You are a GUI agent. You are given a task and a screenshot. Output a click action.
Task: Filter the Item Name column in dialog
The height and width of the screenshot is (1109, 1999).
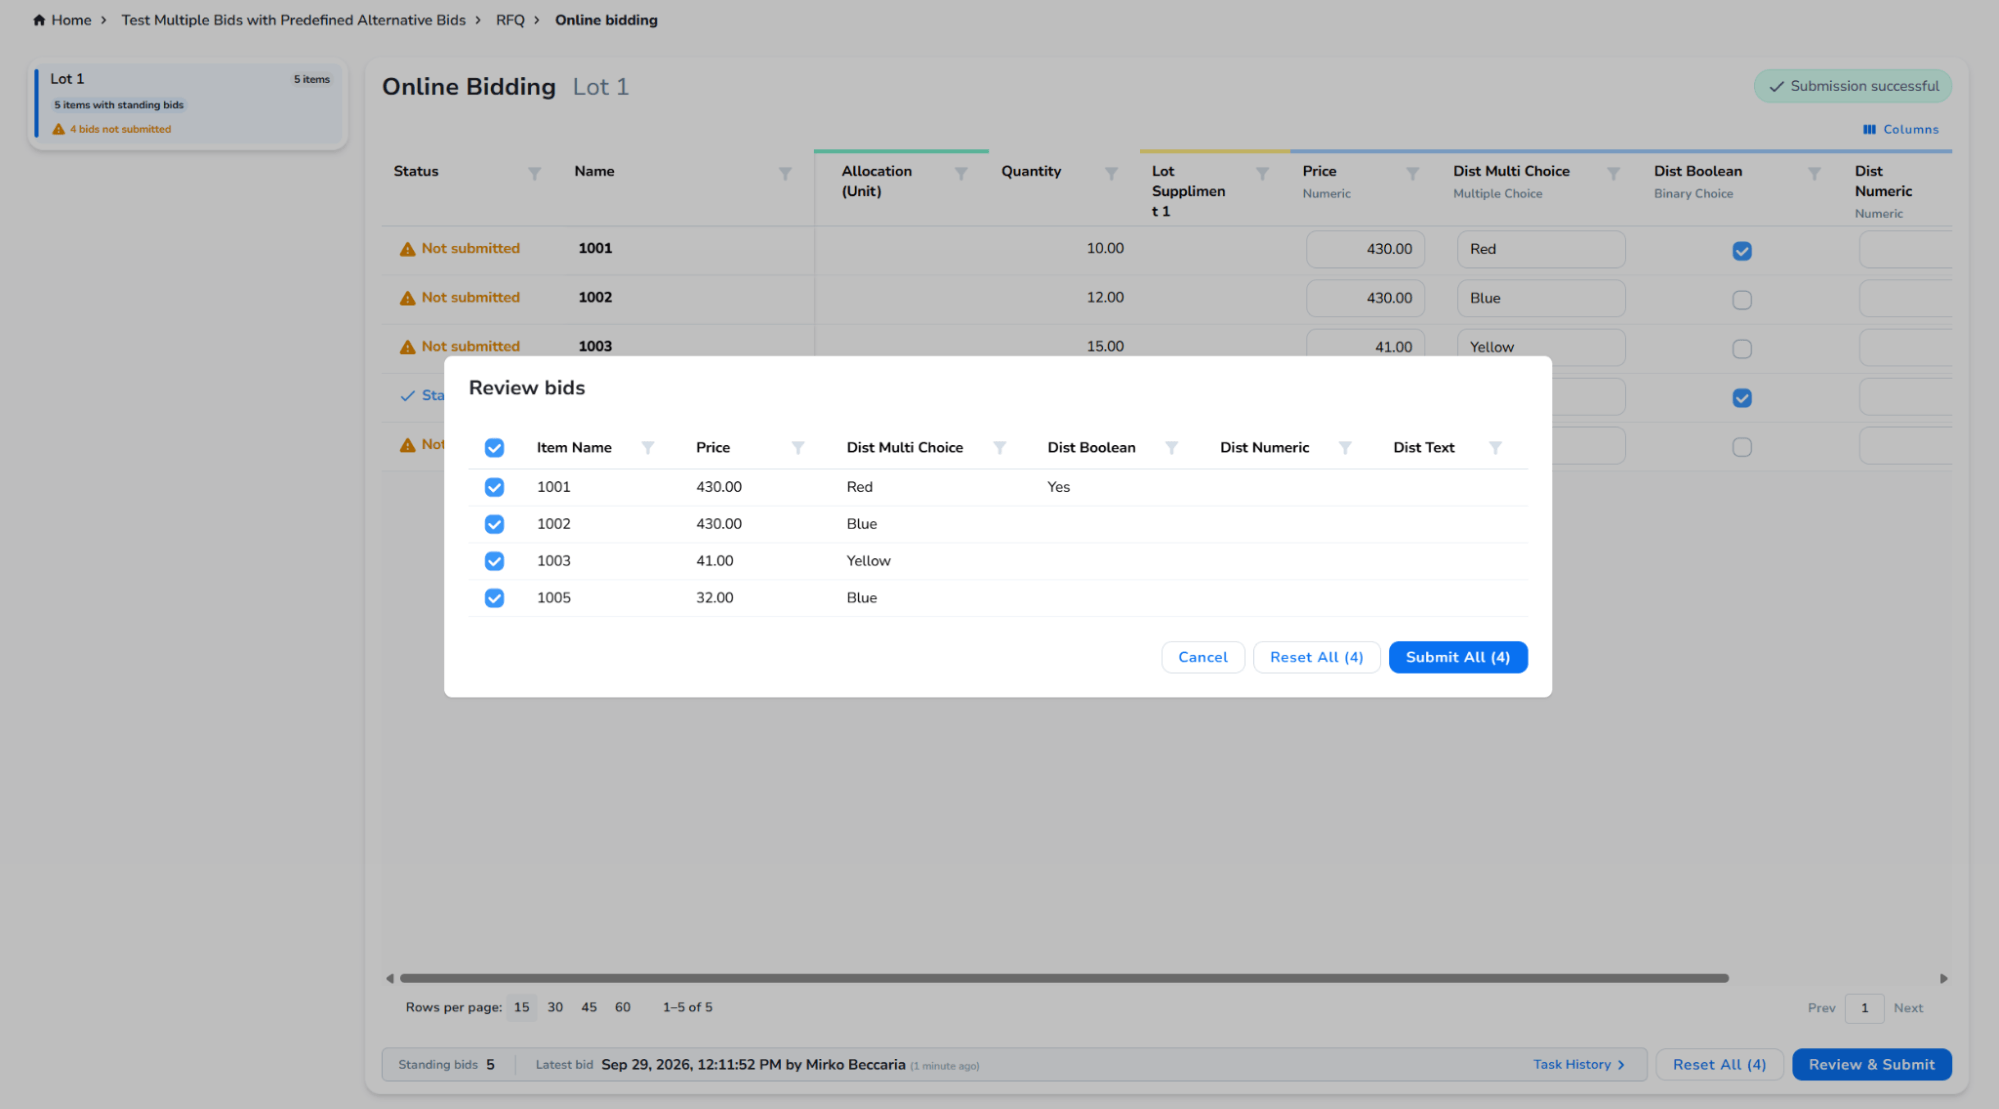(x=648, y=448)
